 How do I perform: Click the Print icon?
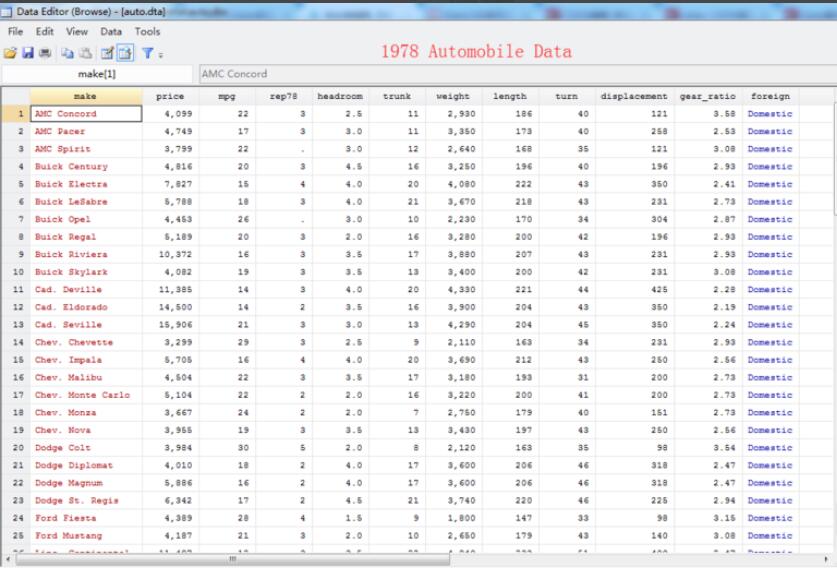(x=44, y=53)
